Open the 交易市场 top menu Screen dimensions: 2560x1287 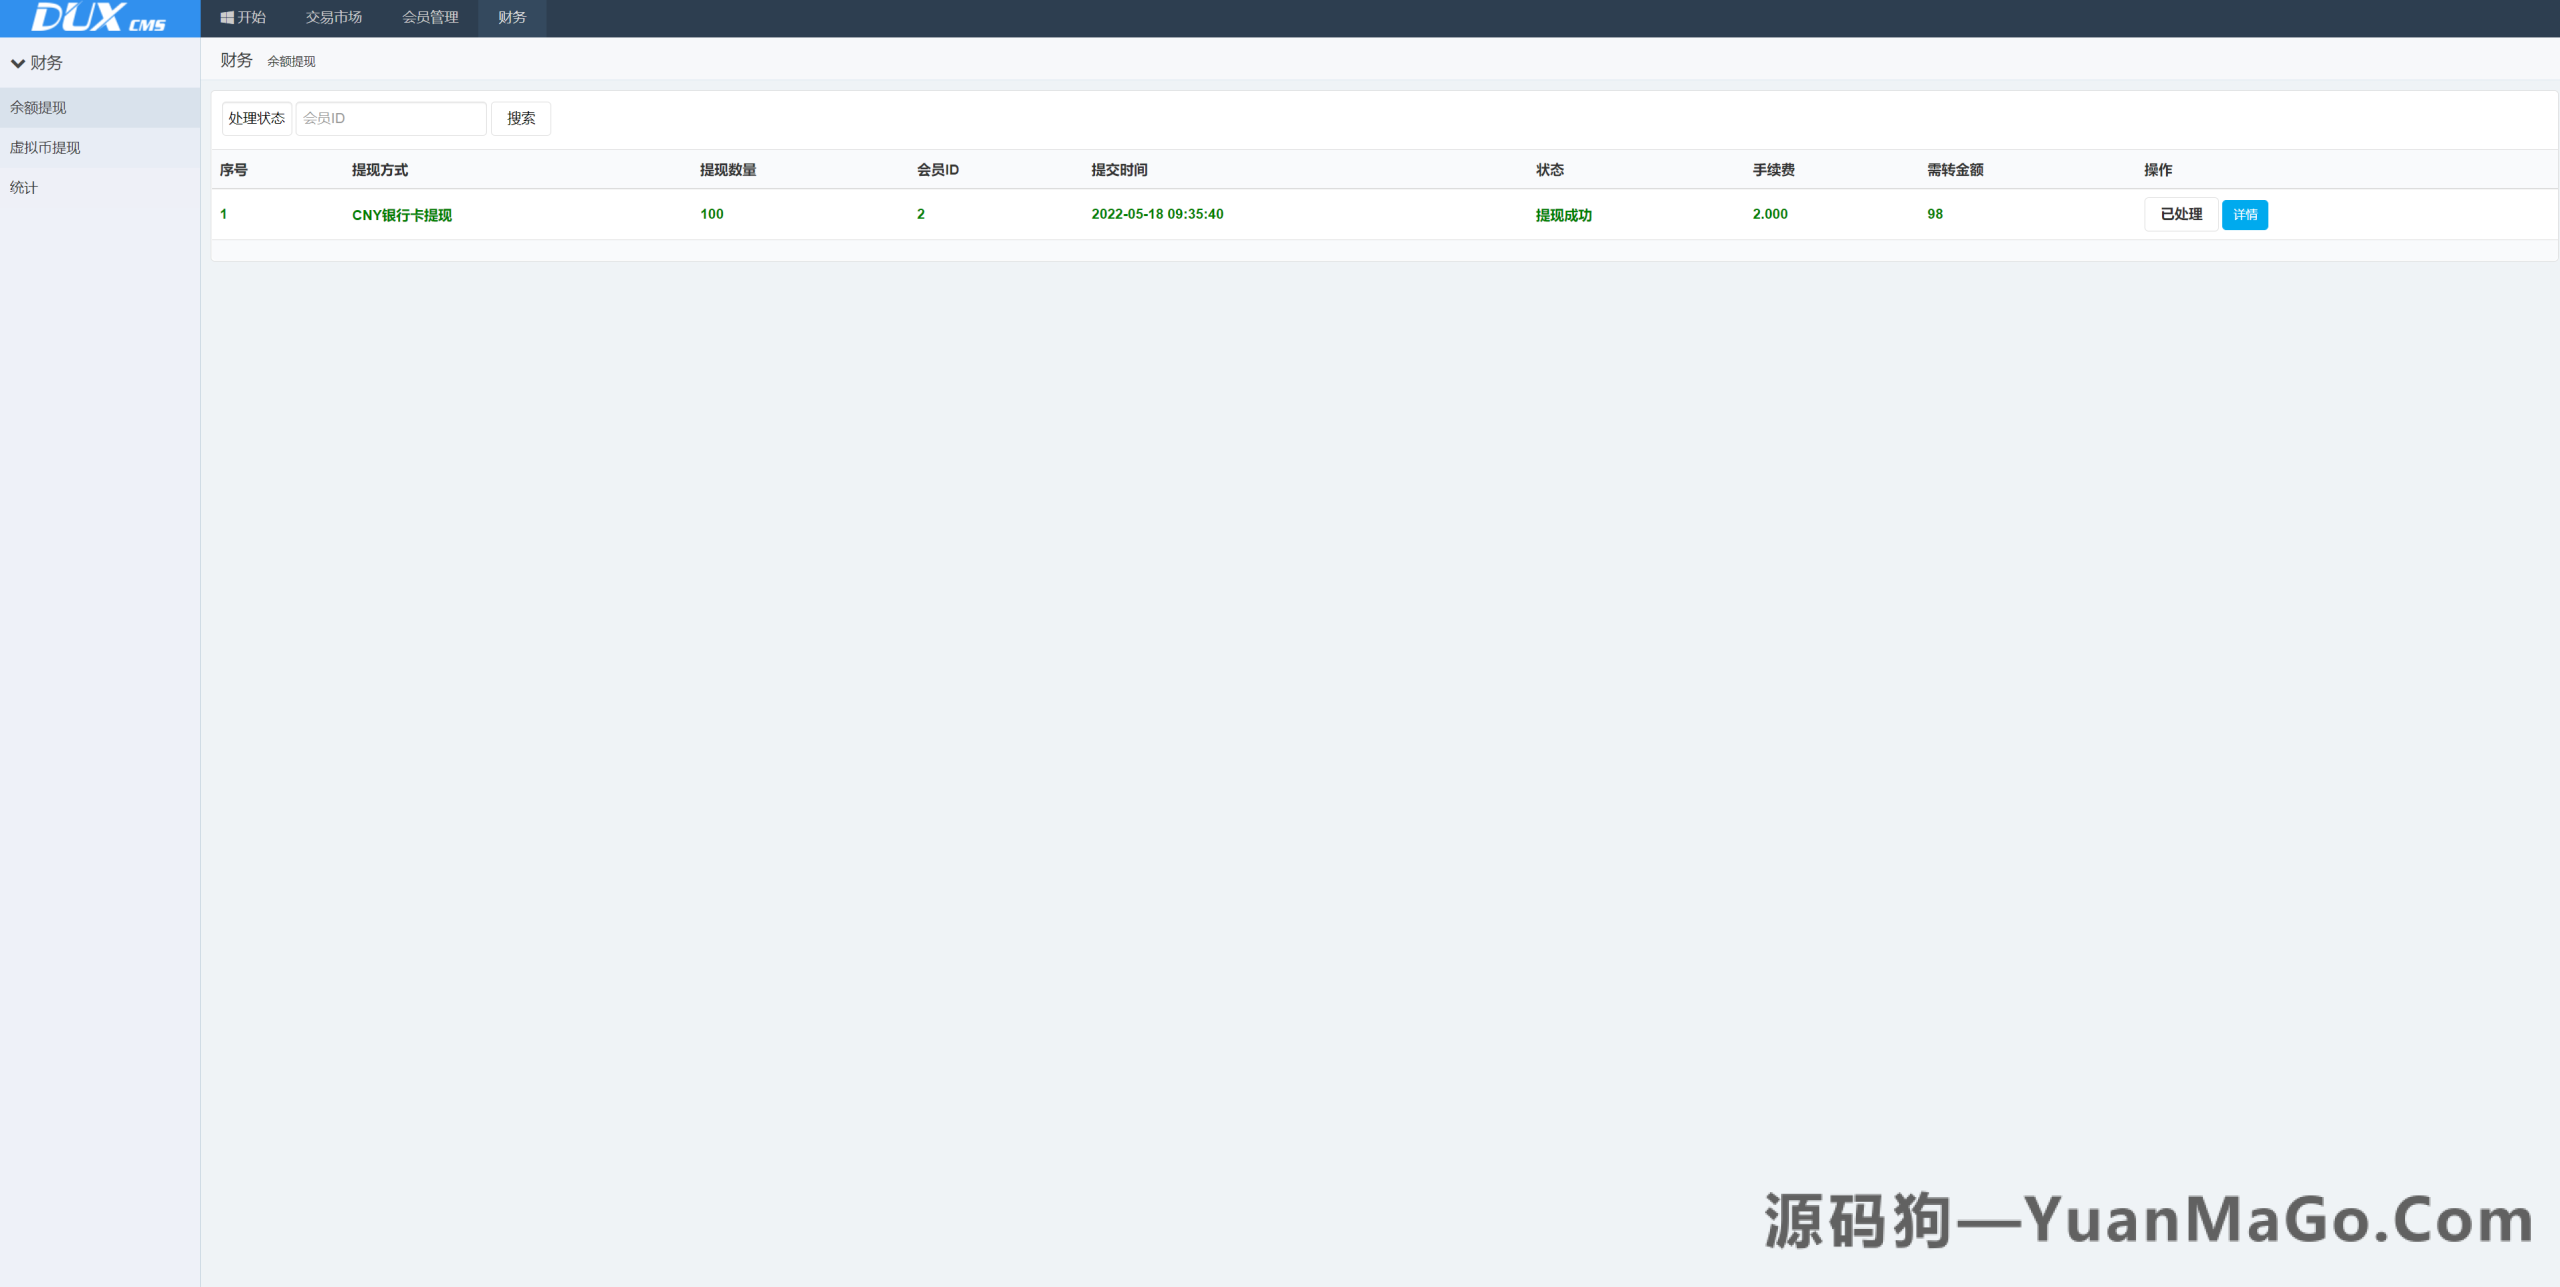coord(333,18)
